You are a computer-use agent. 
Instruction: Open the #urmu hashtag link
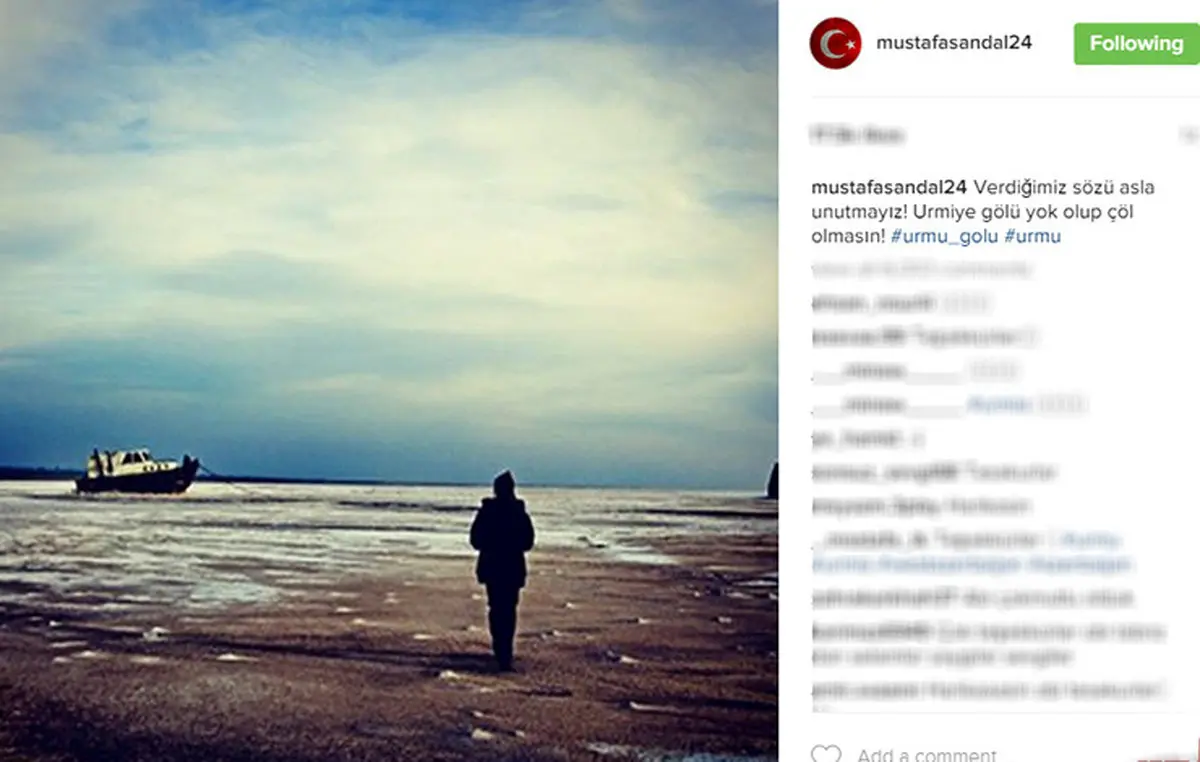(1033, 237)
